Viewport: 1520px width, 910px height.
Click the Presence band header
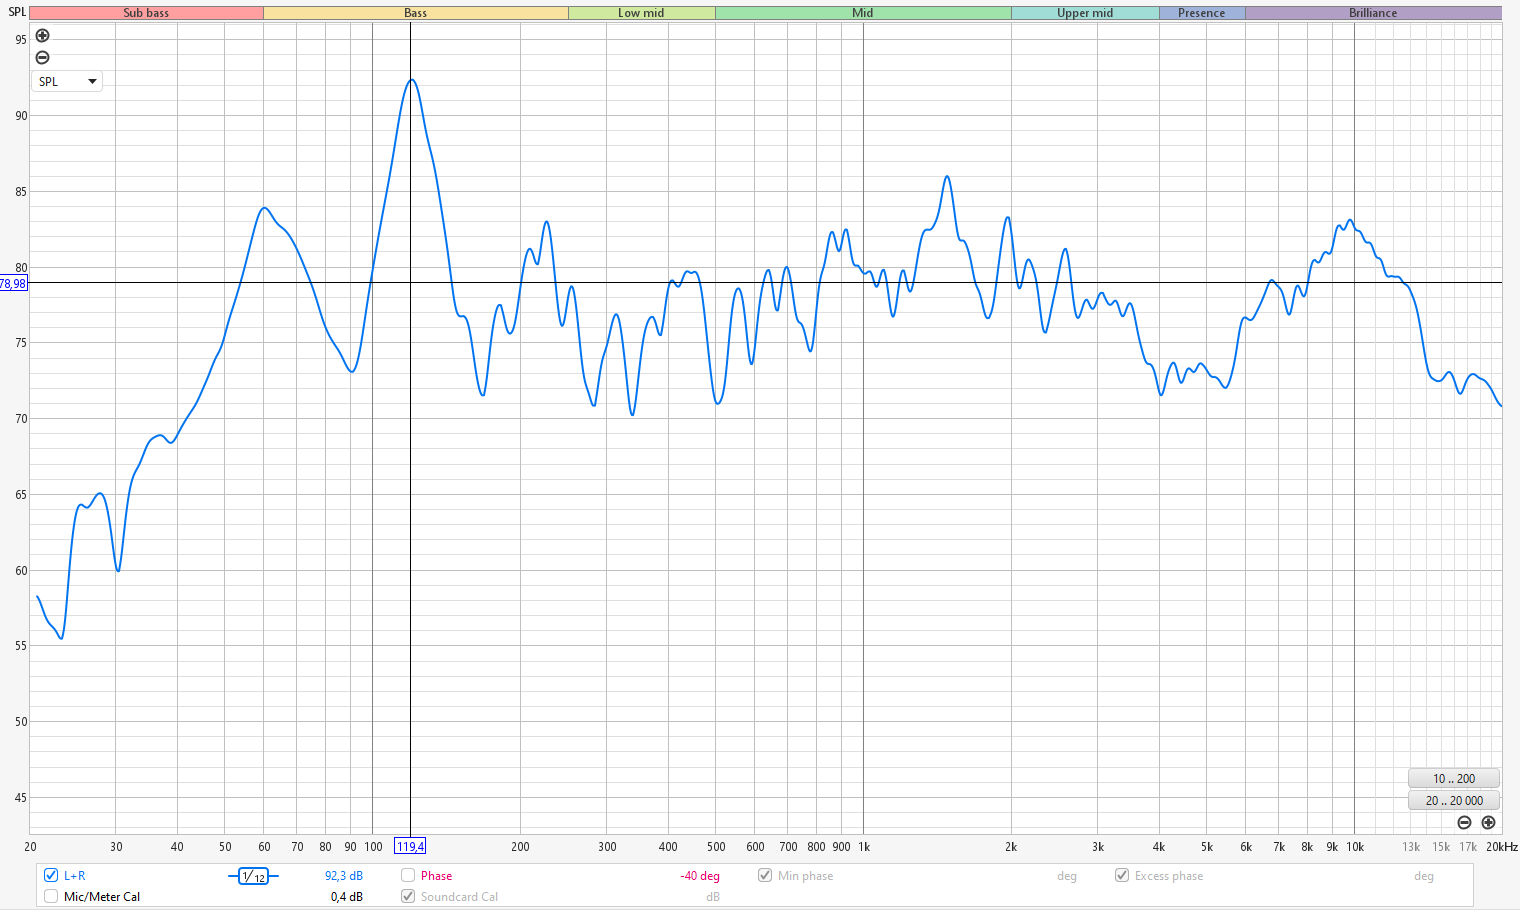[x=1201, y=13]
